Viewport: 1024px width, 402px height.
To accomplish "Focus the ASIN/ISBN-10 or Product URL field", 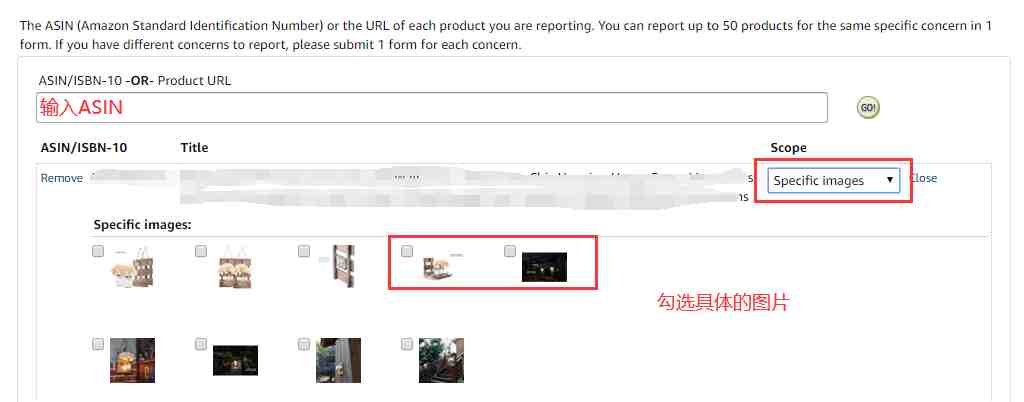I will [432, 108].
